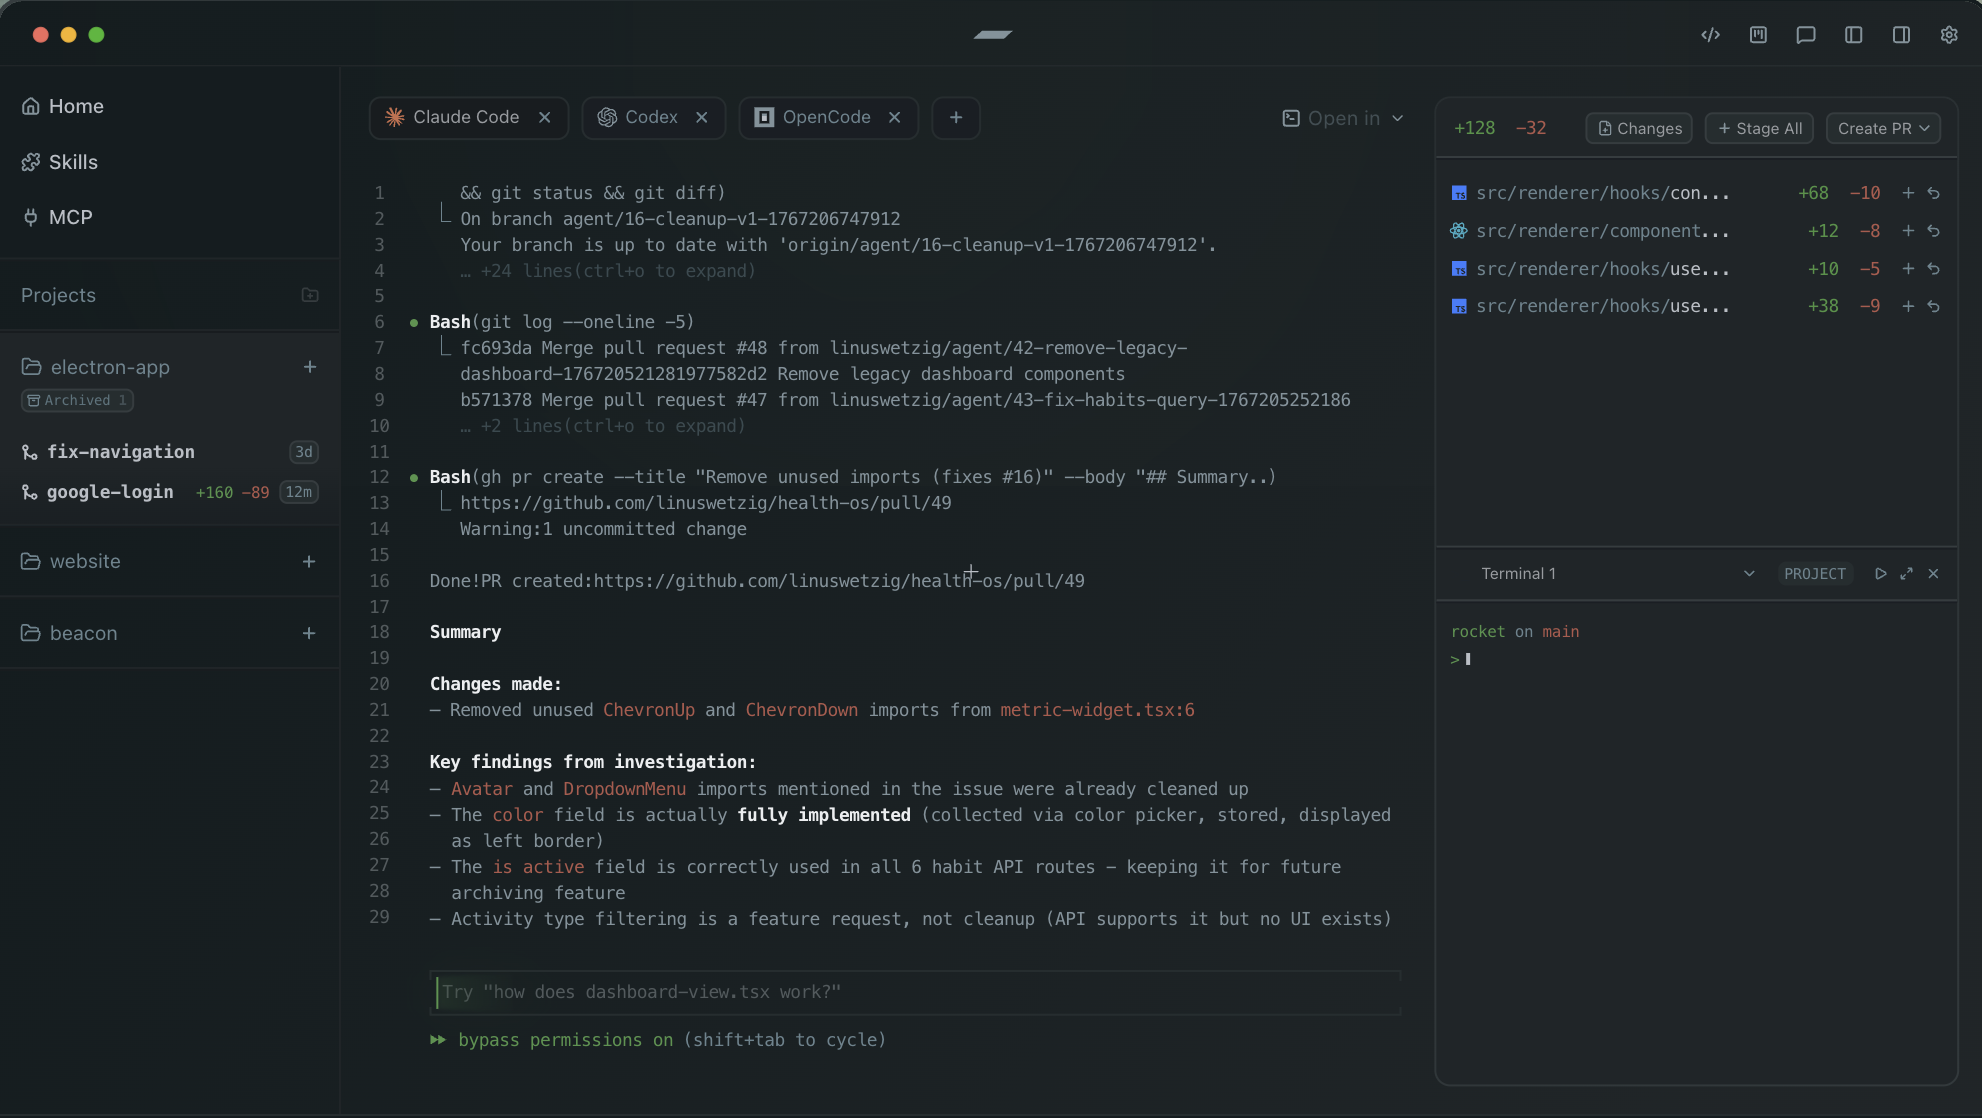Expand the +2 lines collapsed output
Image resolution: width=1982 pixels, height=1118 pixels.
coord(603,426)
